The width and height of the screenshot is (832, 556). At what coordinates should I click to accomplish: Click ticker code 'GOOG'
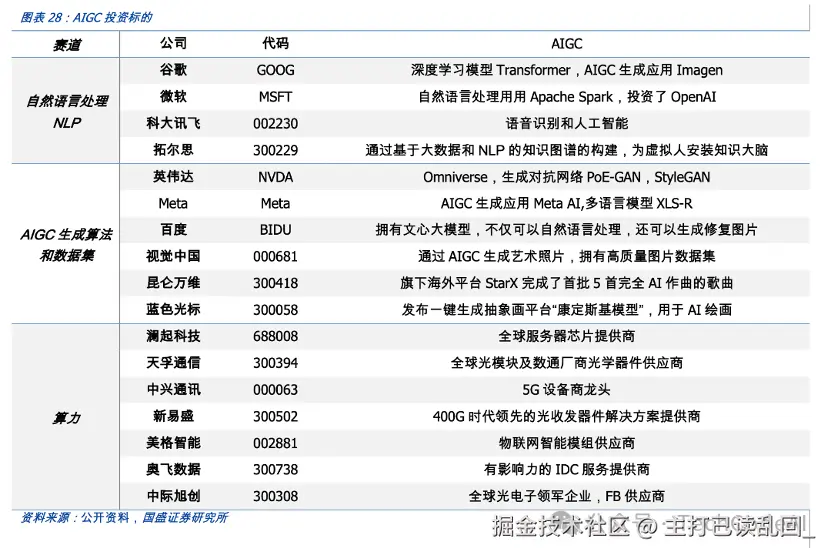(x=275, y=70)
